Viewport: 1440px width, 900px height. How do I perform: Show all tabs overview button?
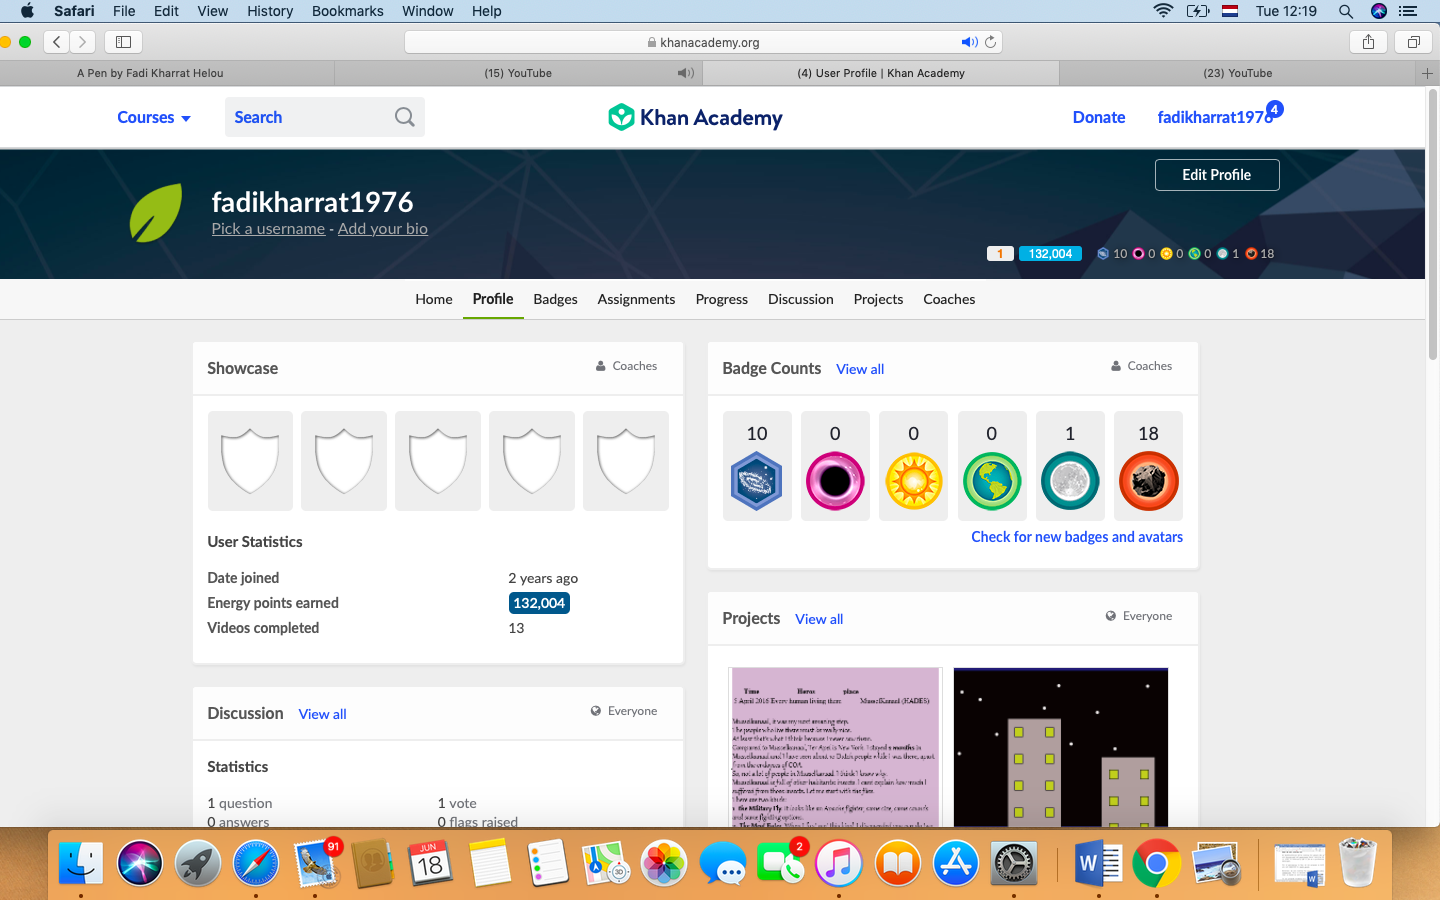coord(1414,42)
